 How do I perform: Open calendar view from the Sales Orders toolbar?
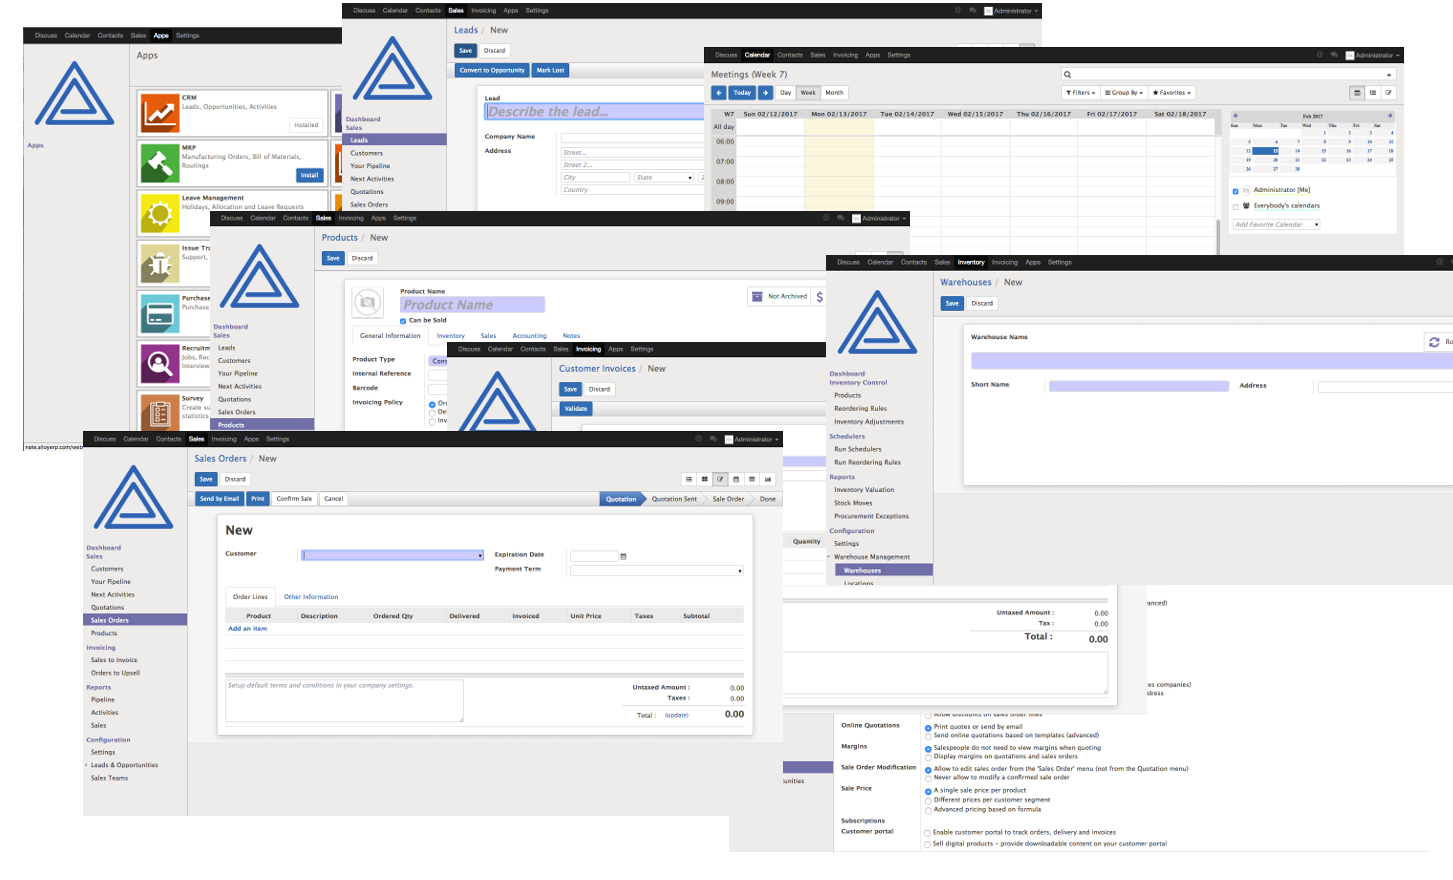pos(736,479)
